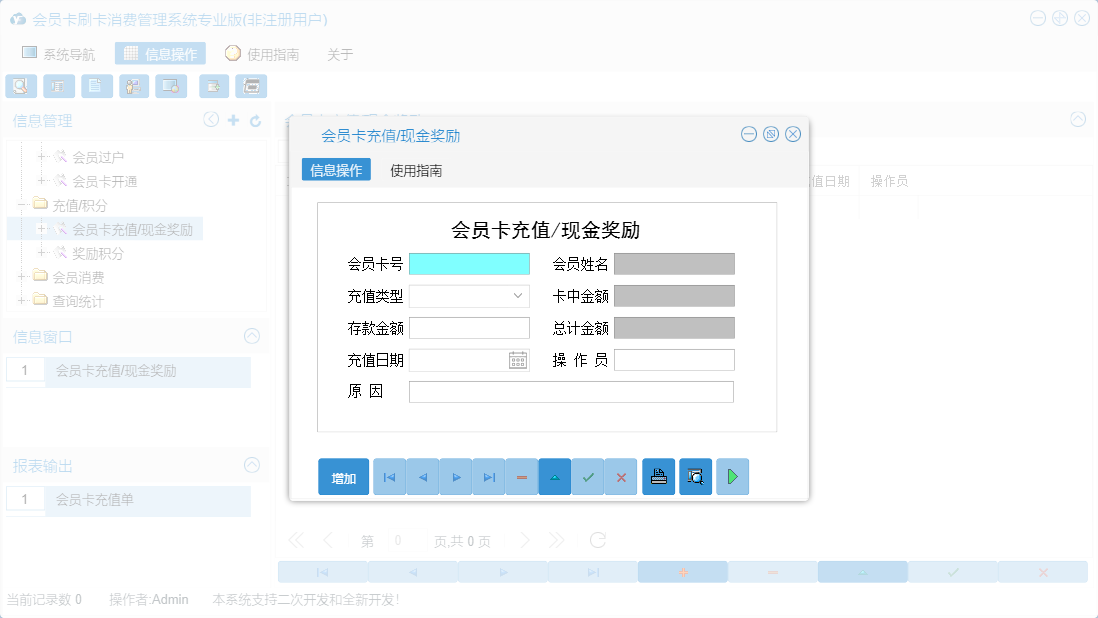The image size is (1098, 618).
Task: Open the 充值日期 calendar picker
Action: pyautogui.click(x=517, y=359)
